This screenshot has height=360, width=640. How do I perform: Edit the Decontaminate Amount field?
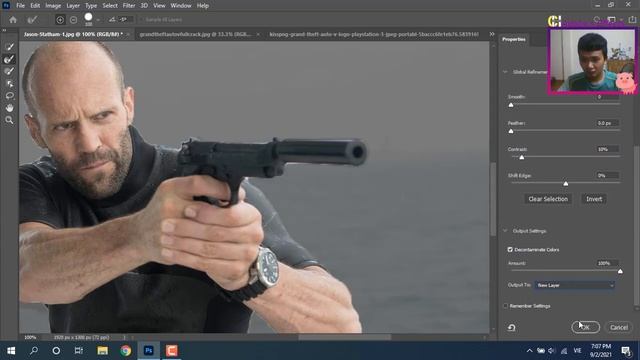(607, 263)
